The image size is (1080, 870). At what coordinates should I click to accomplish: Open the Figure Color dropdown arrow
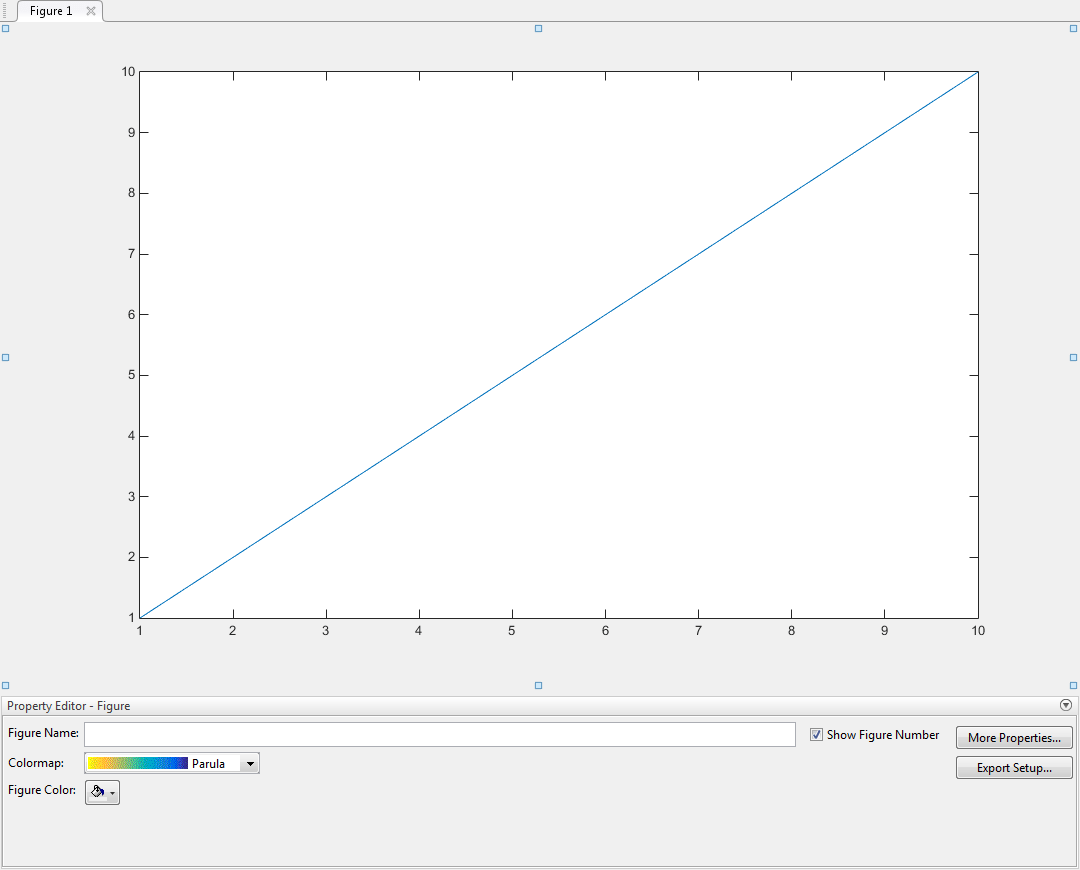click(x=111, y=792)
